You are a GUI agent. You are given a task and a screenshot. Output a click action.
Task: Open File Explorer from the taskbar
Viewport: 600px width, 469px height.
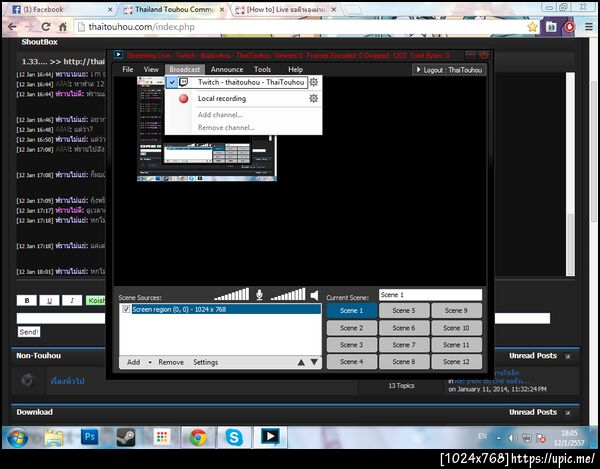pyautogui.click(x=54, y=438)
